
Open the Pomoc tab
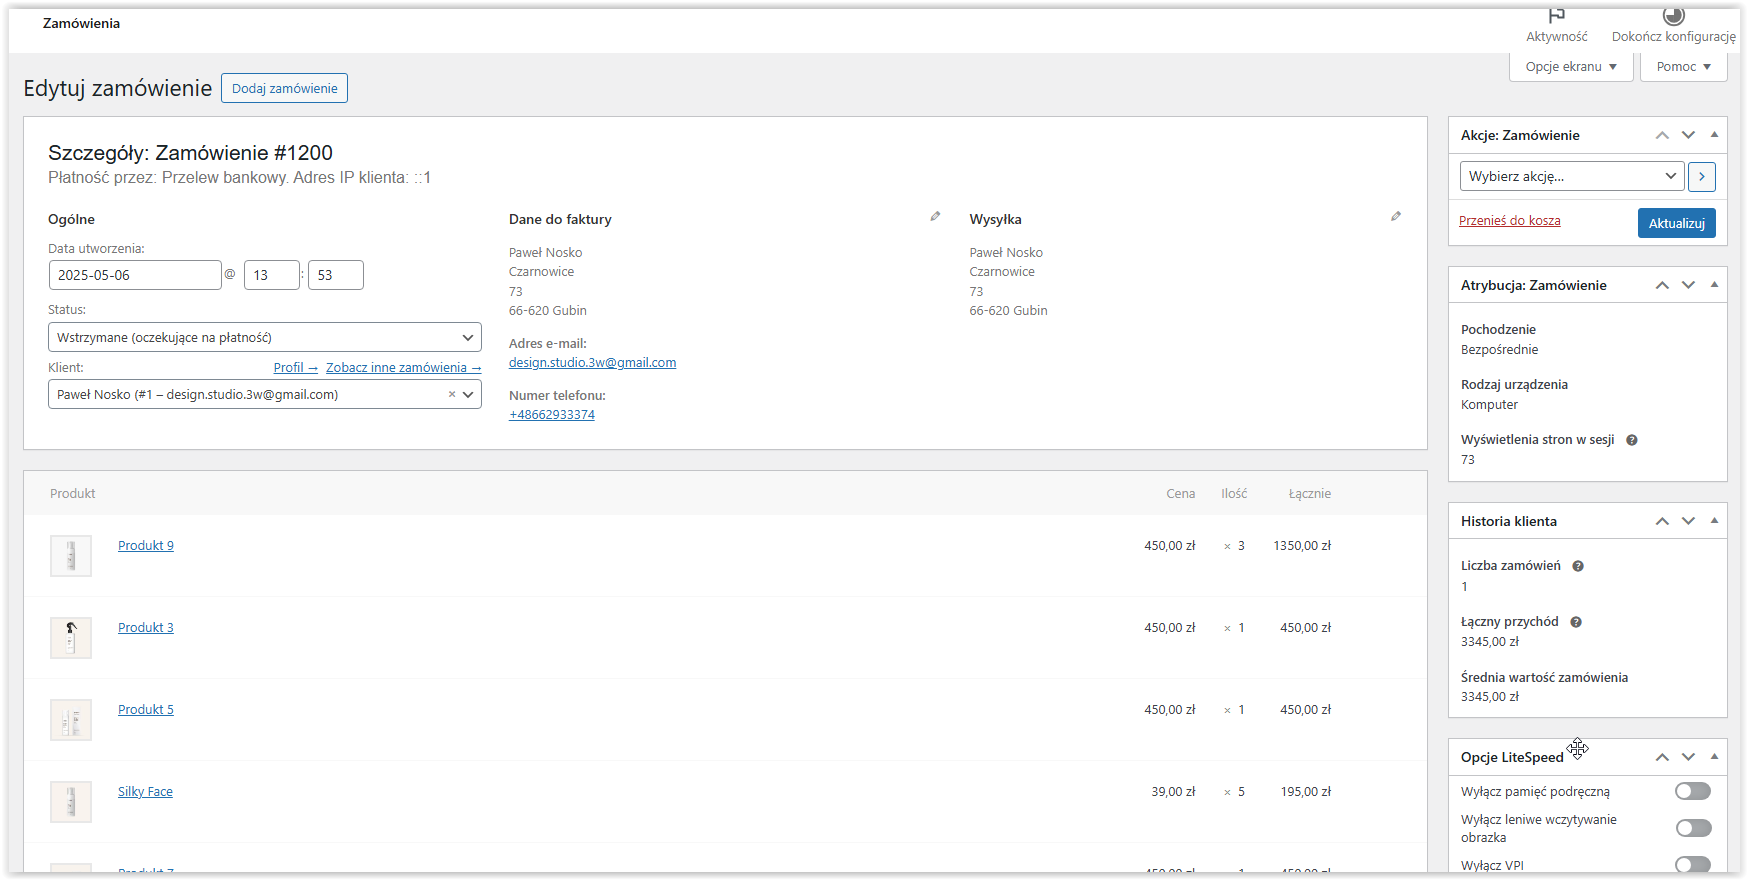click(x=1683, y=67)
